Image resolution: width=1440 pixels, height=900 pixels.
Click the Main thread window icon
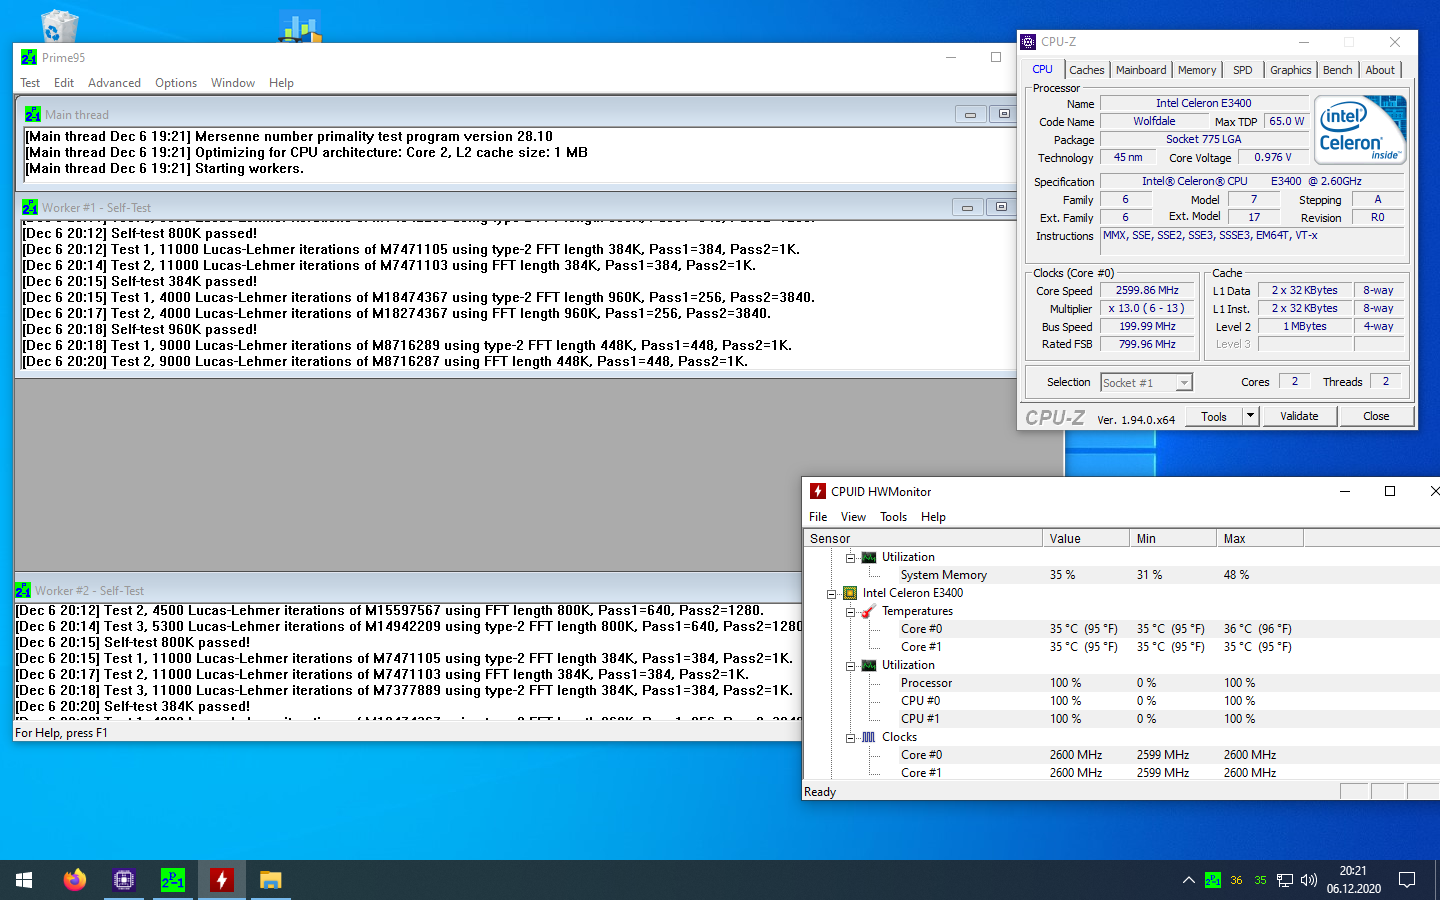(x=33, y=114)
